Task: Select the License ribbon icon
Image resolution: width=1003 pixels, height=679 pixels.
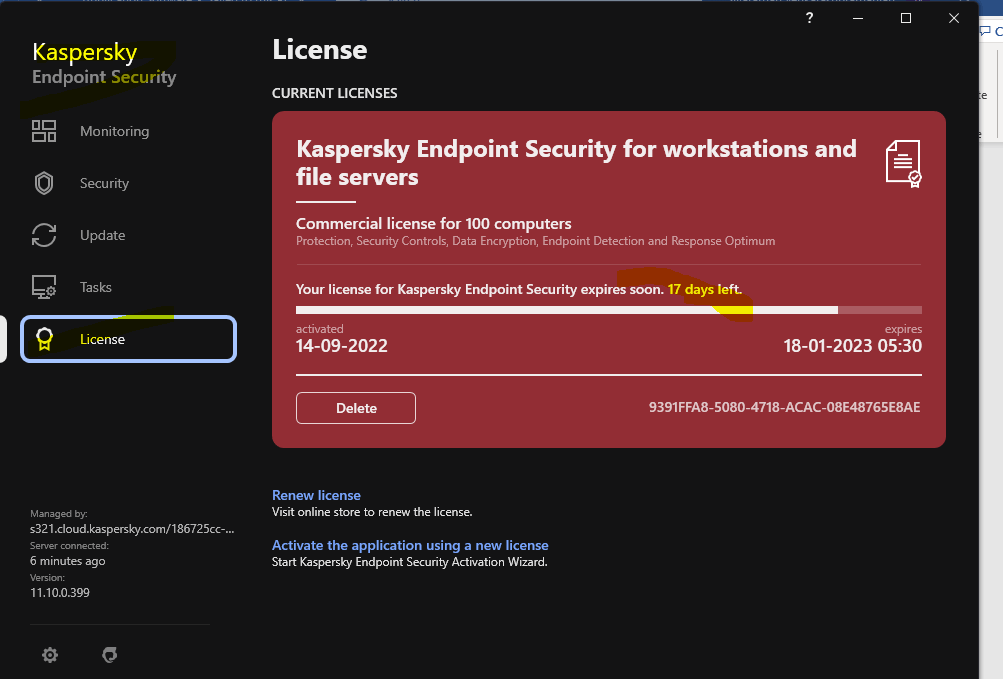Action: [x=44, y=339]
